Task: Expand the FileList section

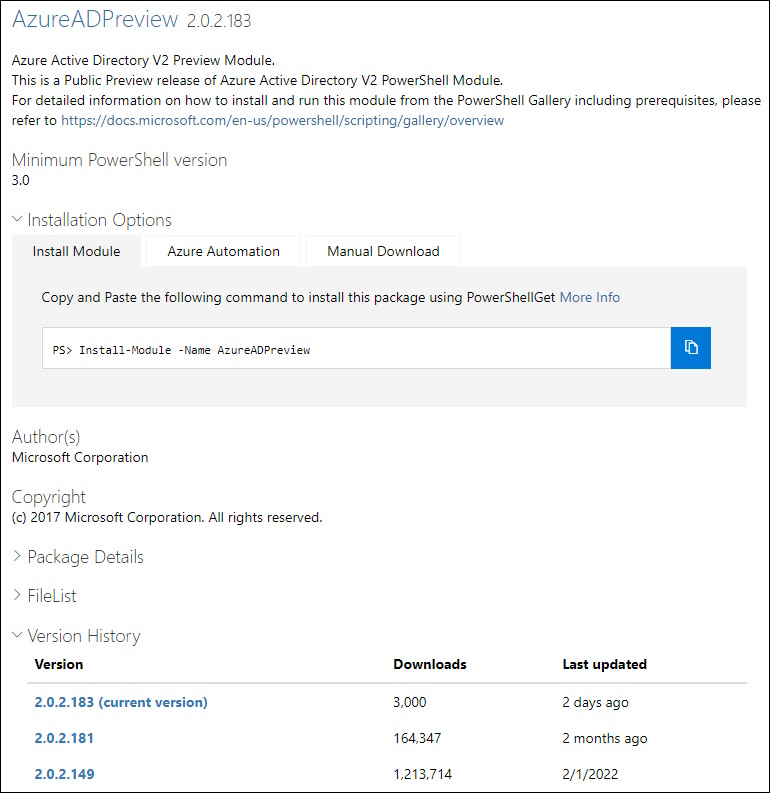Action: pyautogui.click(x=17, y=596)
